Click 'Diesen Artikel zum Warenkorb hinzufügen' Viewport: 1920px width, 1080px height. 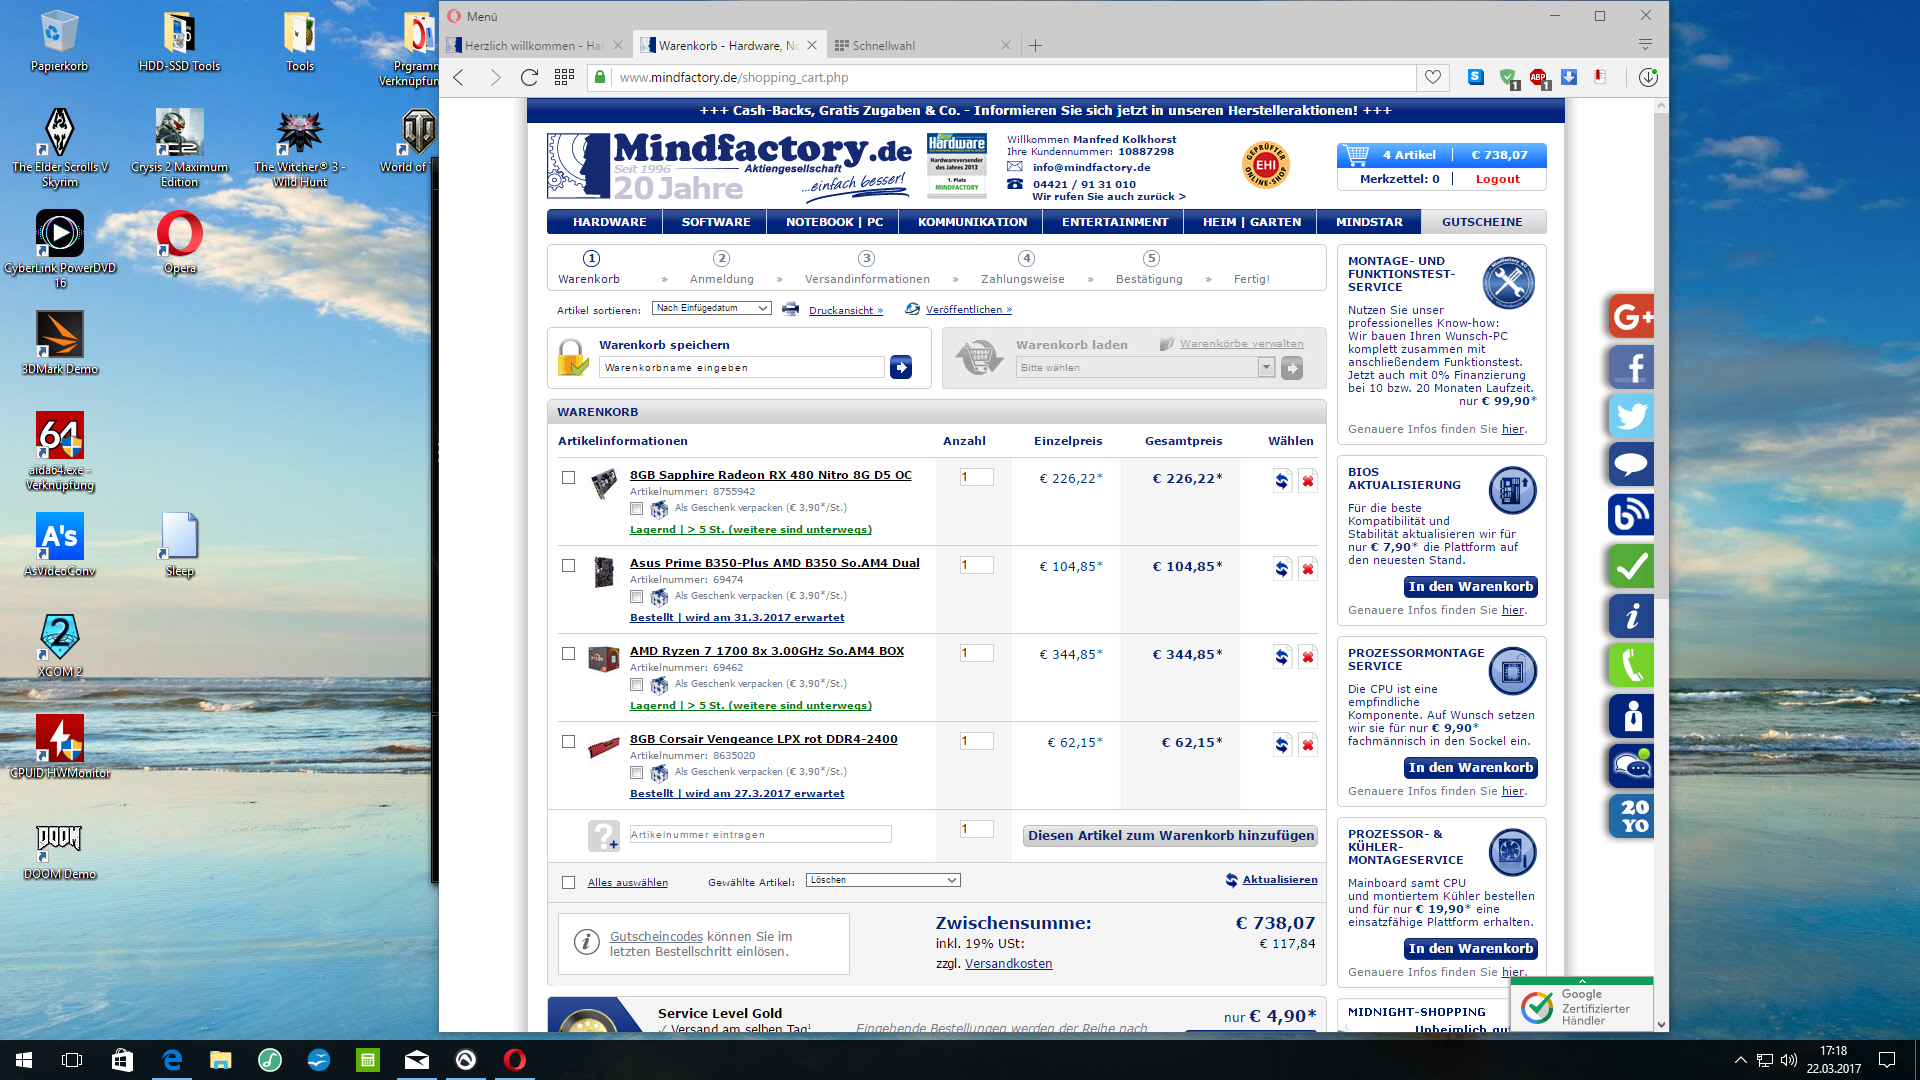coord(1170,835)
